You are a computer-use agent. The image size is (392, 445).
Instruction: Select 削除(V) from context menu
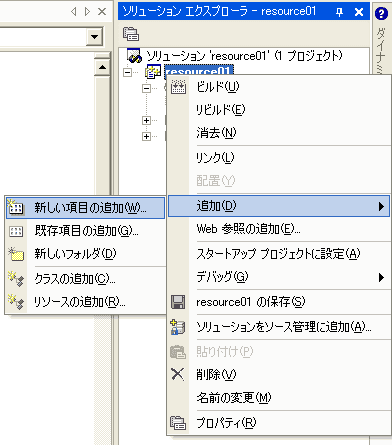pos(279,374)
